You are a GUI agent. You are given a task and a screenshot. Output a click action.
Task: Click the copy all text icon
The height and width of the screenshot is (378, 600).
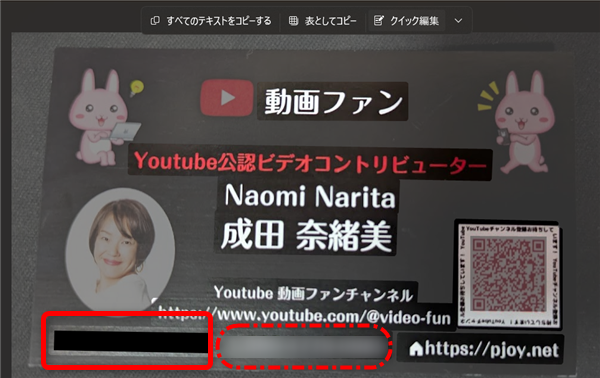(x=155, y=21)
